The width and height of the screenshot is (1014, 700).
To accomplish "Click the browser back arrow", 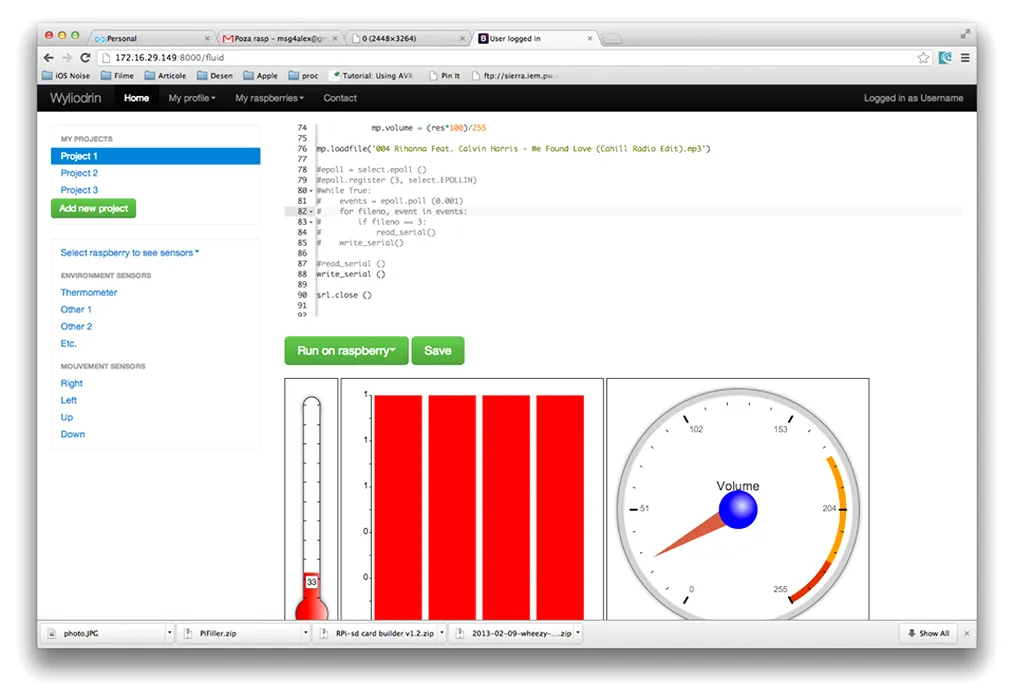I will (50, 58).
